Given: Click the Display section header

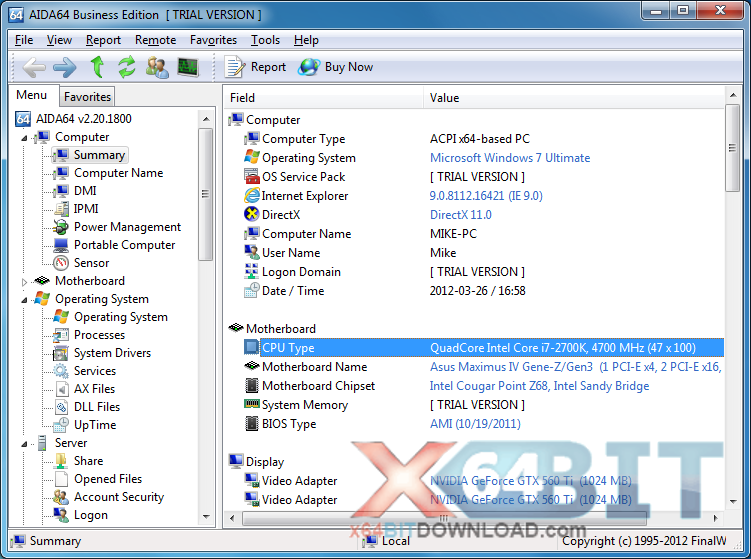Looking at the screenshot, I should (256, 462).
